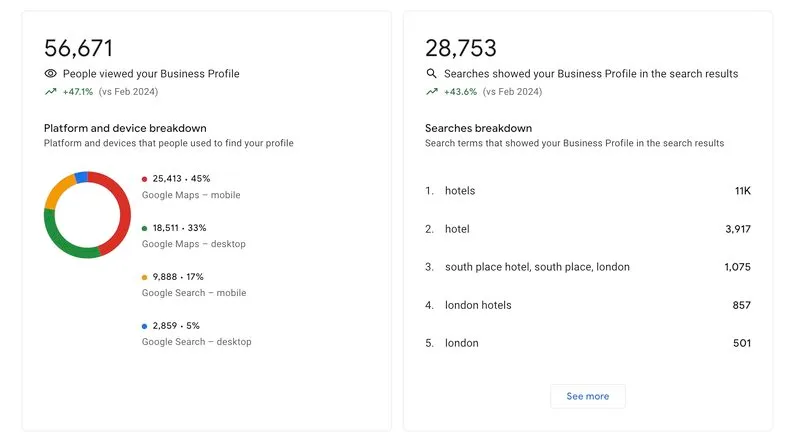Click the 28,753 searches total number
The image size is (800, 439).
point(461,48)
